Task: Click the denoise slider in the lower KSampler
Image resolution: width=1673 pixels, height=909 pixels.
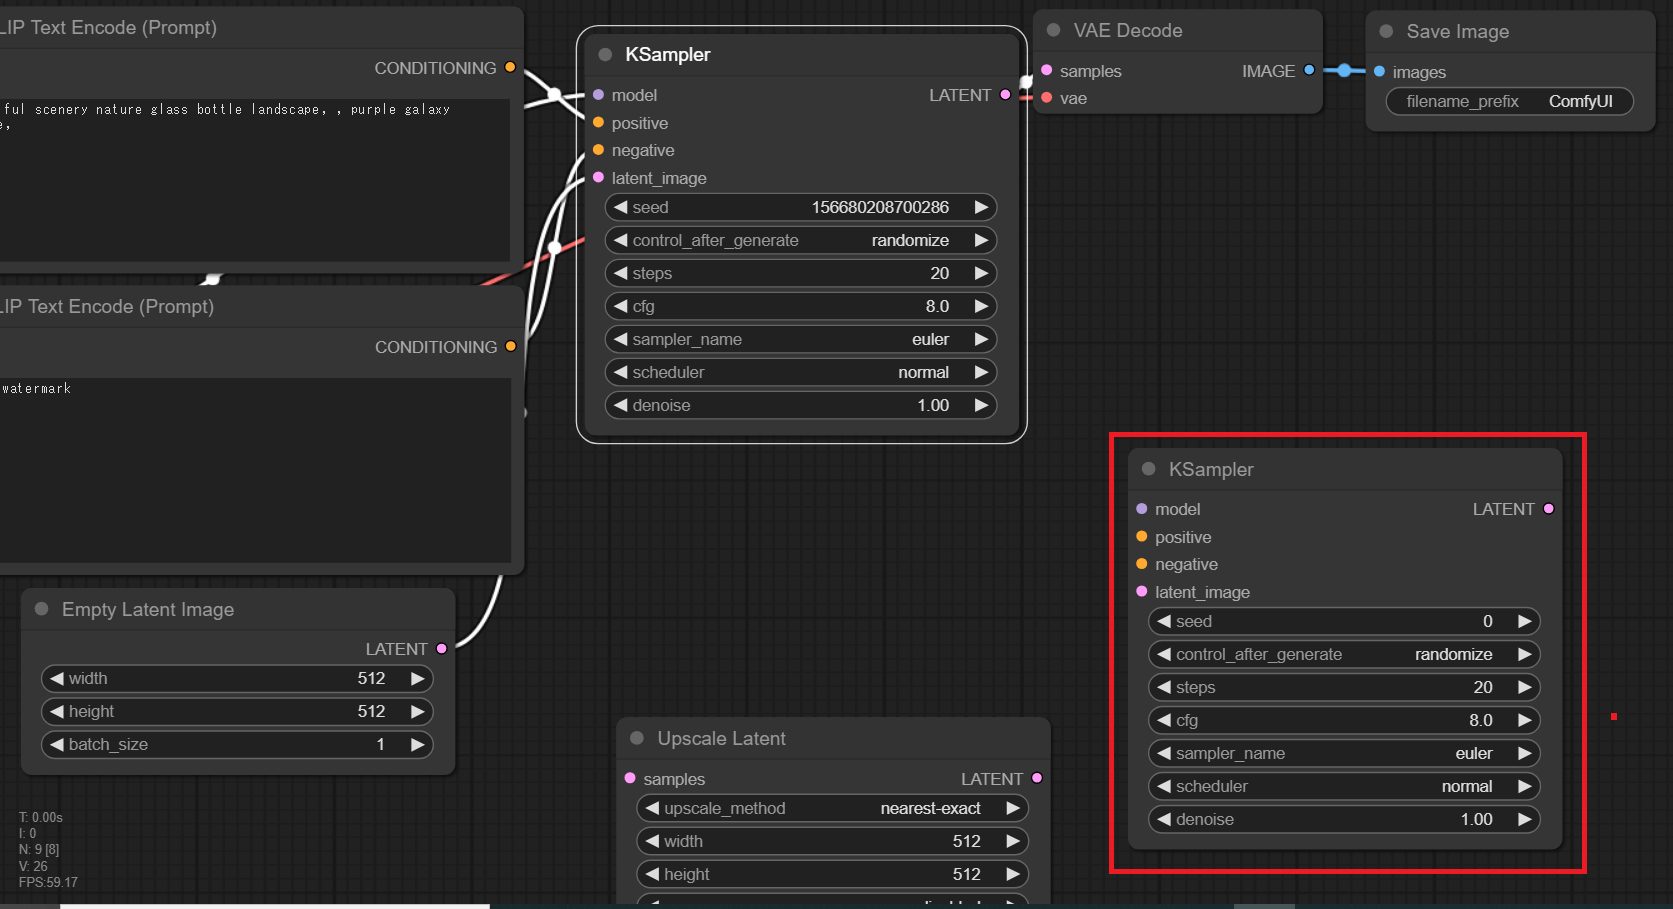Action: 1343,820
